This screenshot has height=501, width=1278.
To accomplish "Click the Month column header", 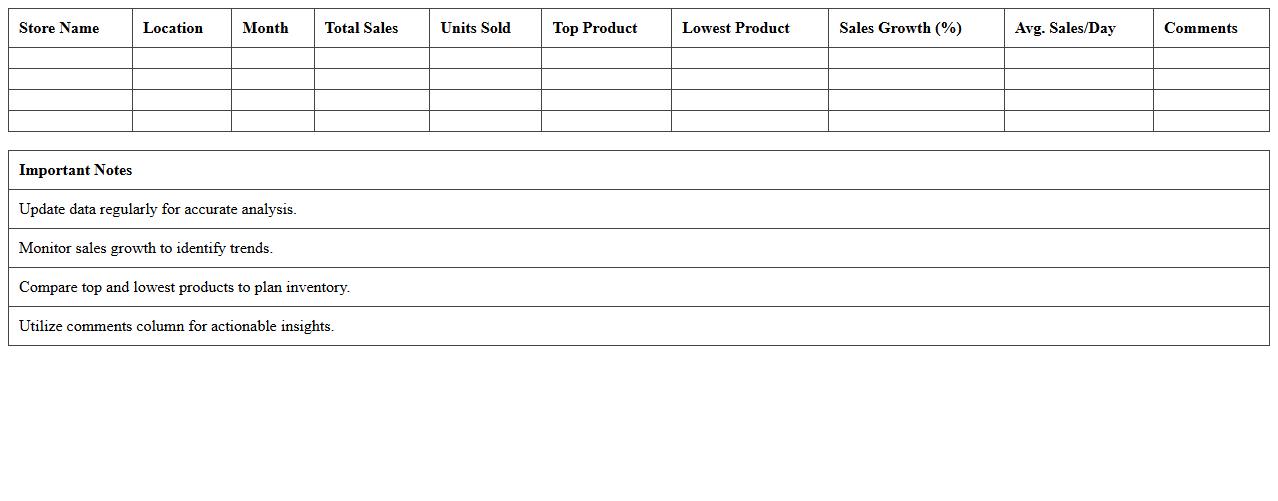I will 265,28.
